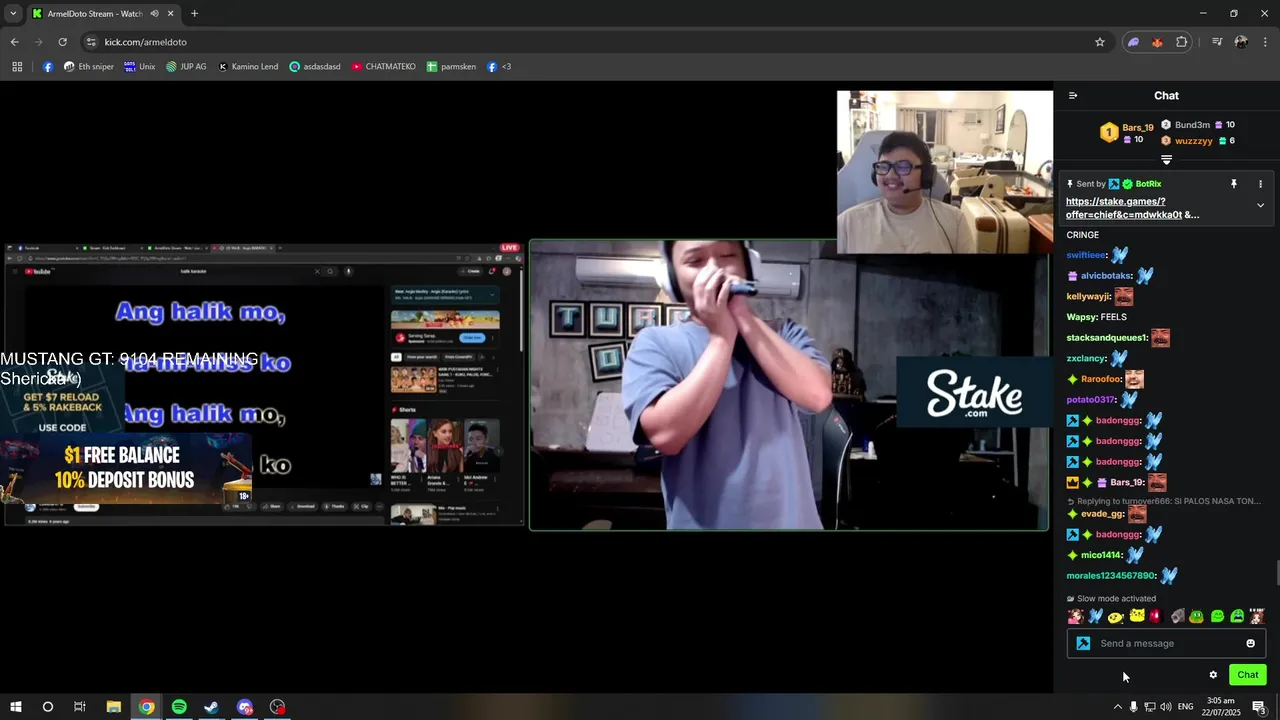The width and height of the screenshot is (1280, 720).
Task: Reload the page
Action: [62, 42]
